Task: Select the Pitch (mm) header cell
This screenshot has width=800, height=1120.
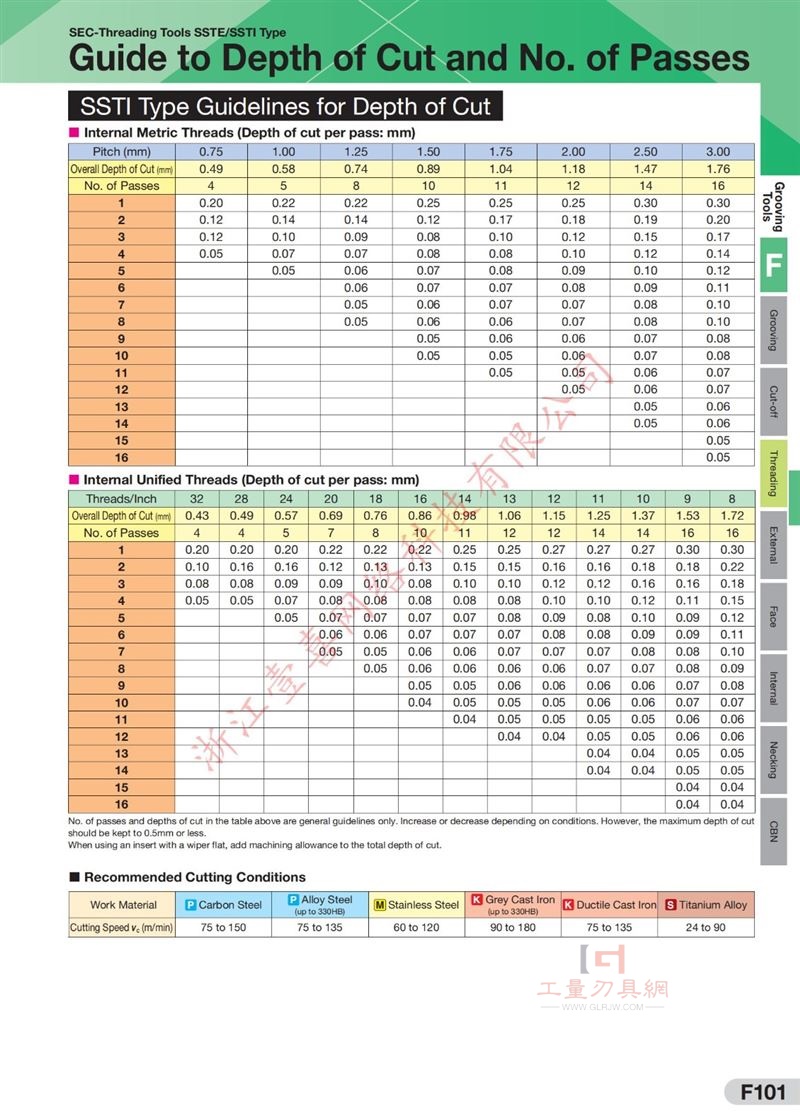Action: tap(122, 151)
